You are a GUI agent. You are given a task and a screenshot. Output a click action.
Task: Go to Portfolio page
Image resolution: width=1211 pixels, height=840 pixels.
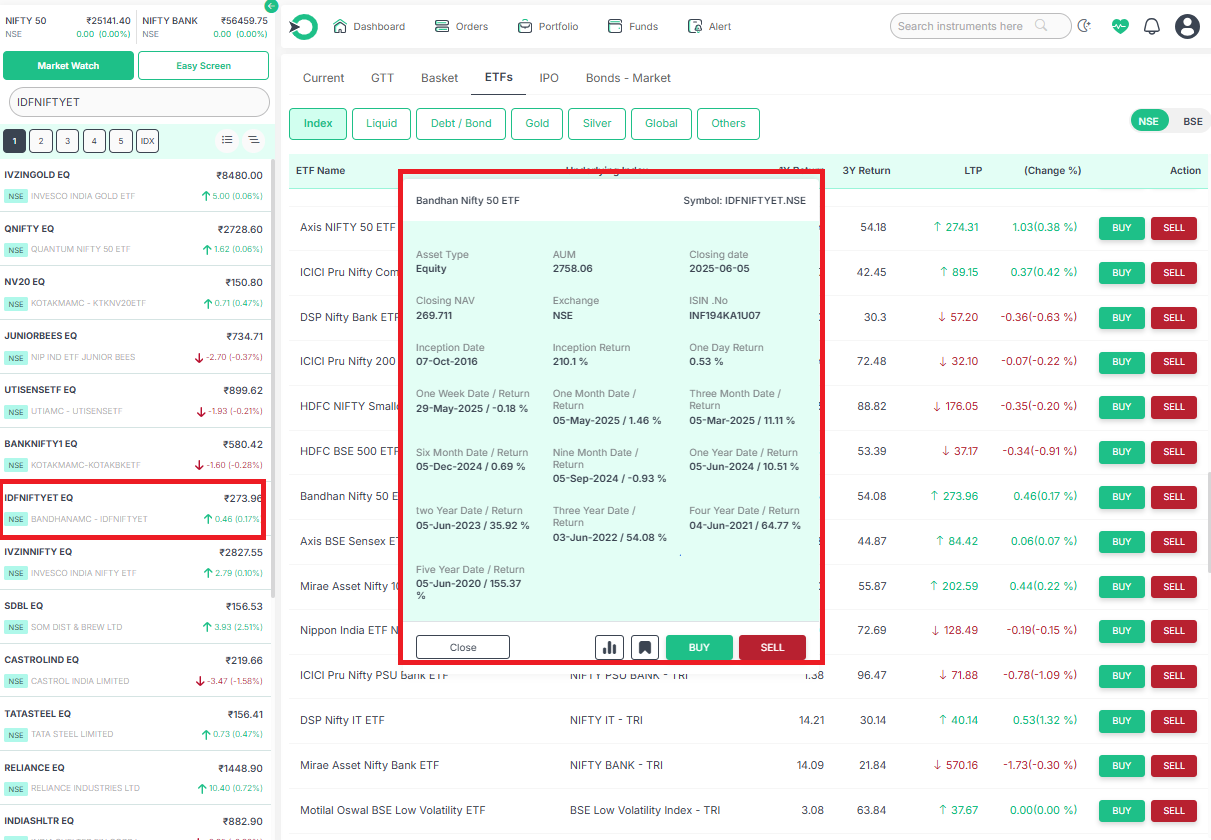tap(548, 26)
